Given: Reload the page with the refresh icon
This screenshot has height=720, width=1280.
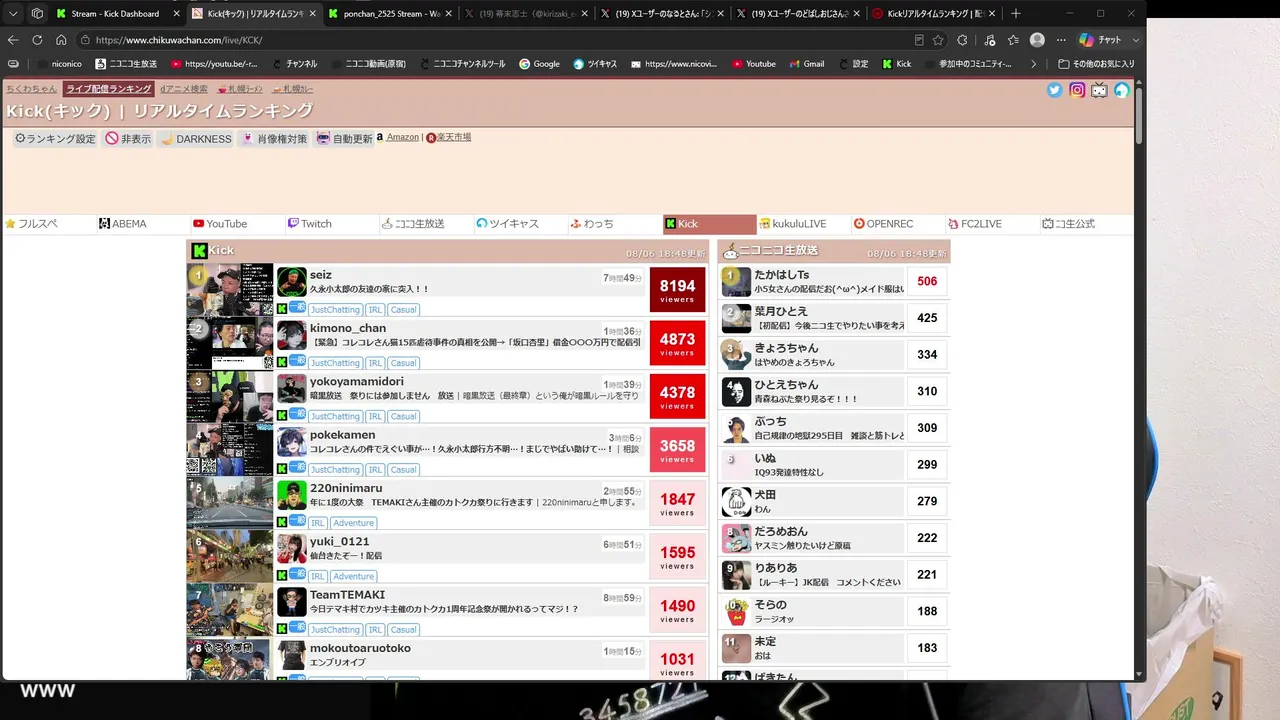Looking at the screenshot, I should tap(37, 40).
